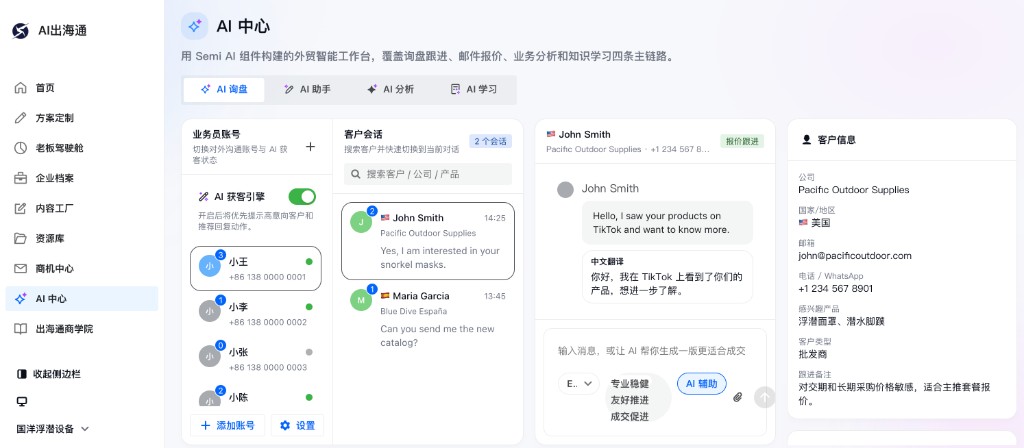Toggle the AI 获客引擎 switch
The height and width of the screenshot is (448, 1024).
pos(302,197)
